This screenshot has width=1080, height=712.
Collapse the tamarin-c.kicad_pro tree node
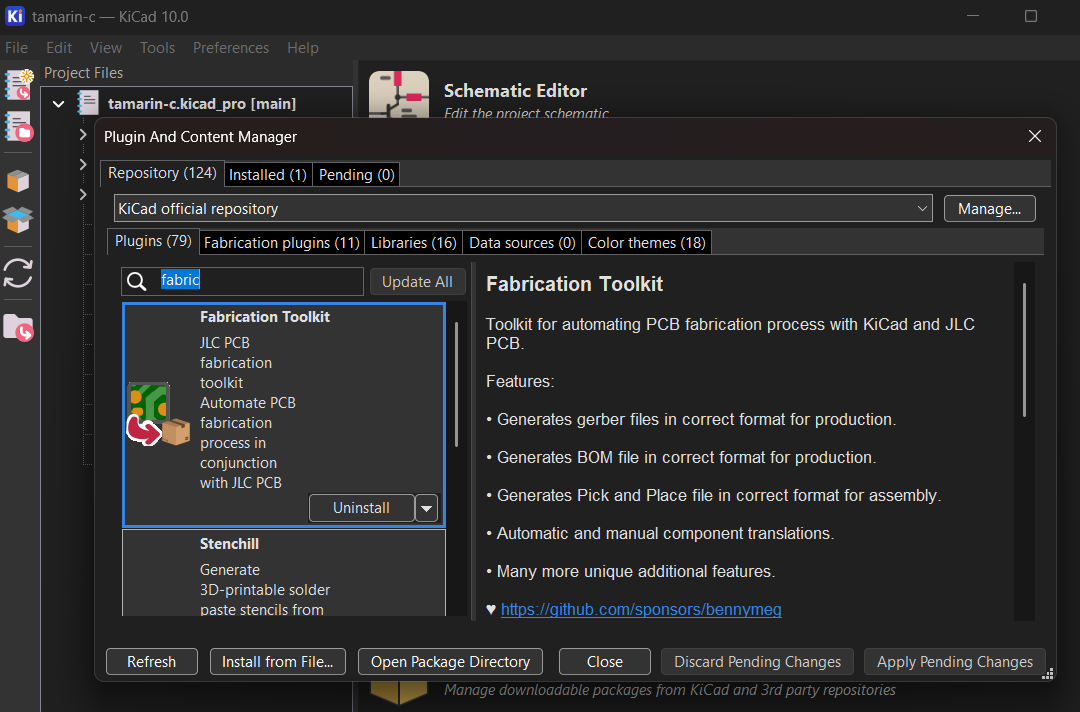pyautogui.click(x=59, y=104)
